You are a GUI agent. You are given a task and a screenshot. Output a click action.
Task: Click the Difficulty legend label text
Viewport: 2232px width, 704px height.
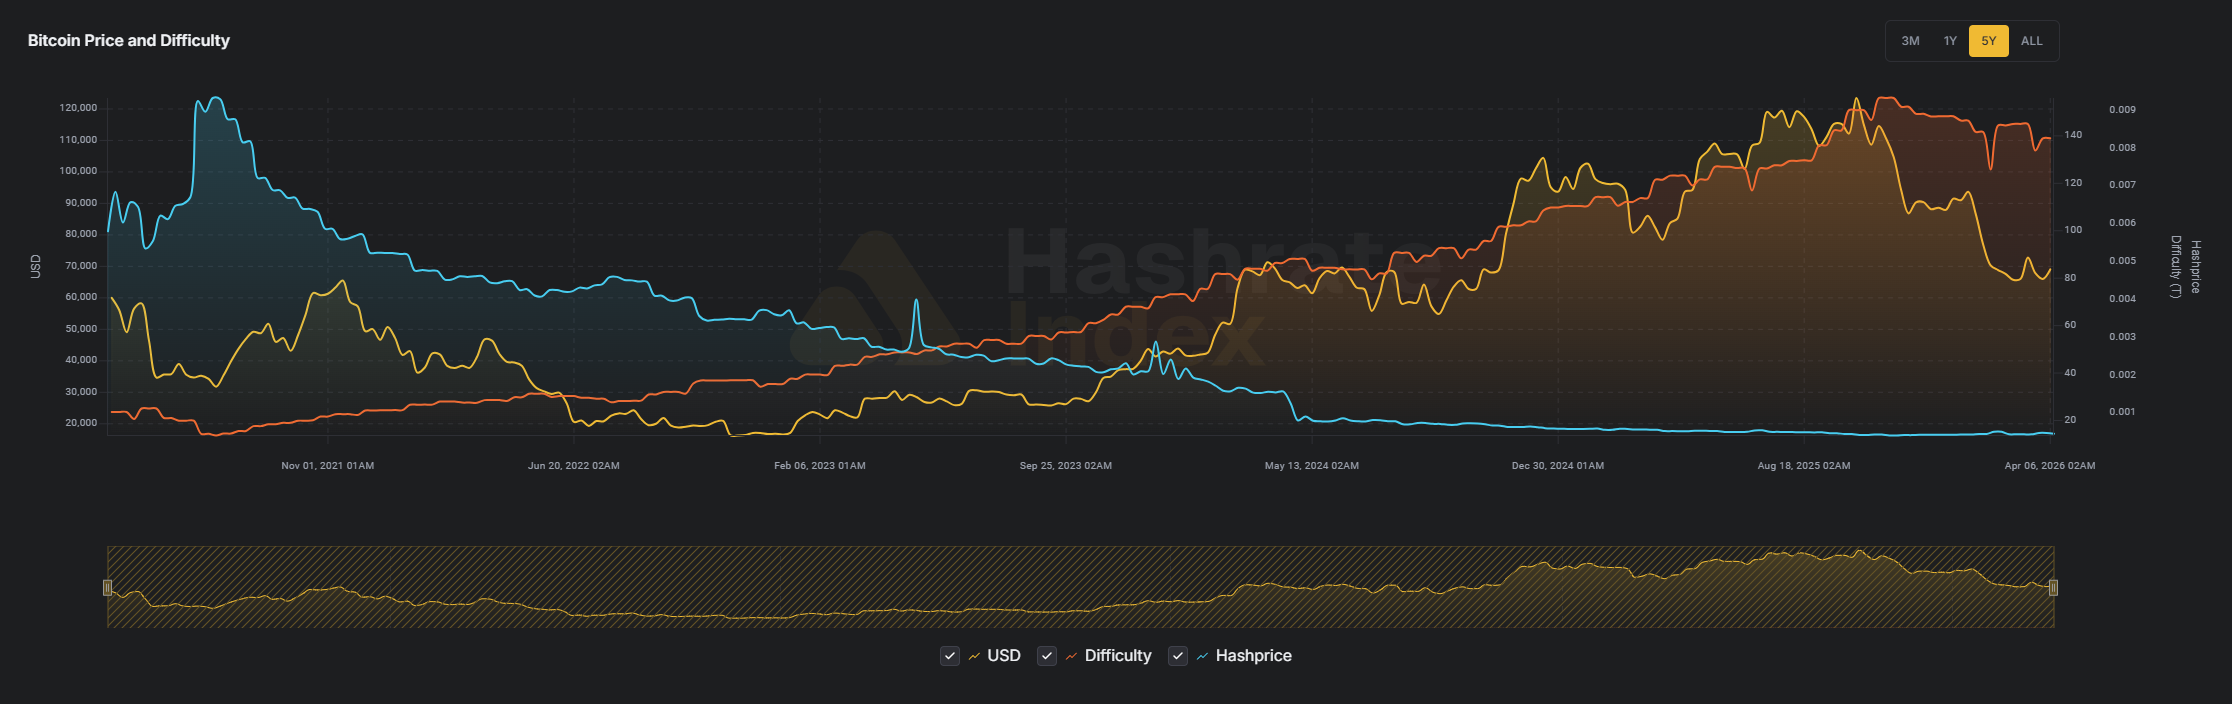point(1118,656)
